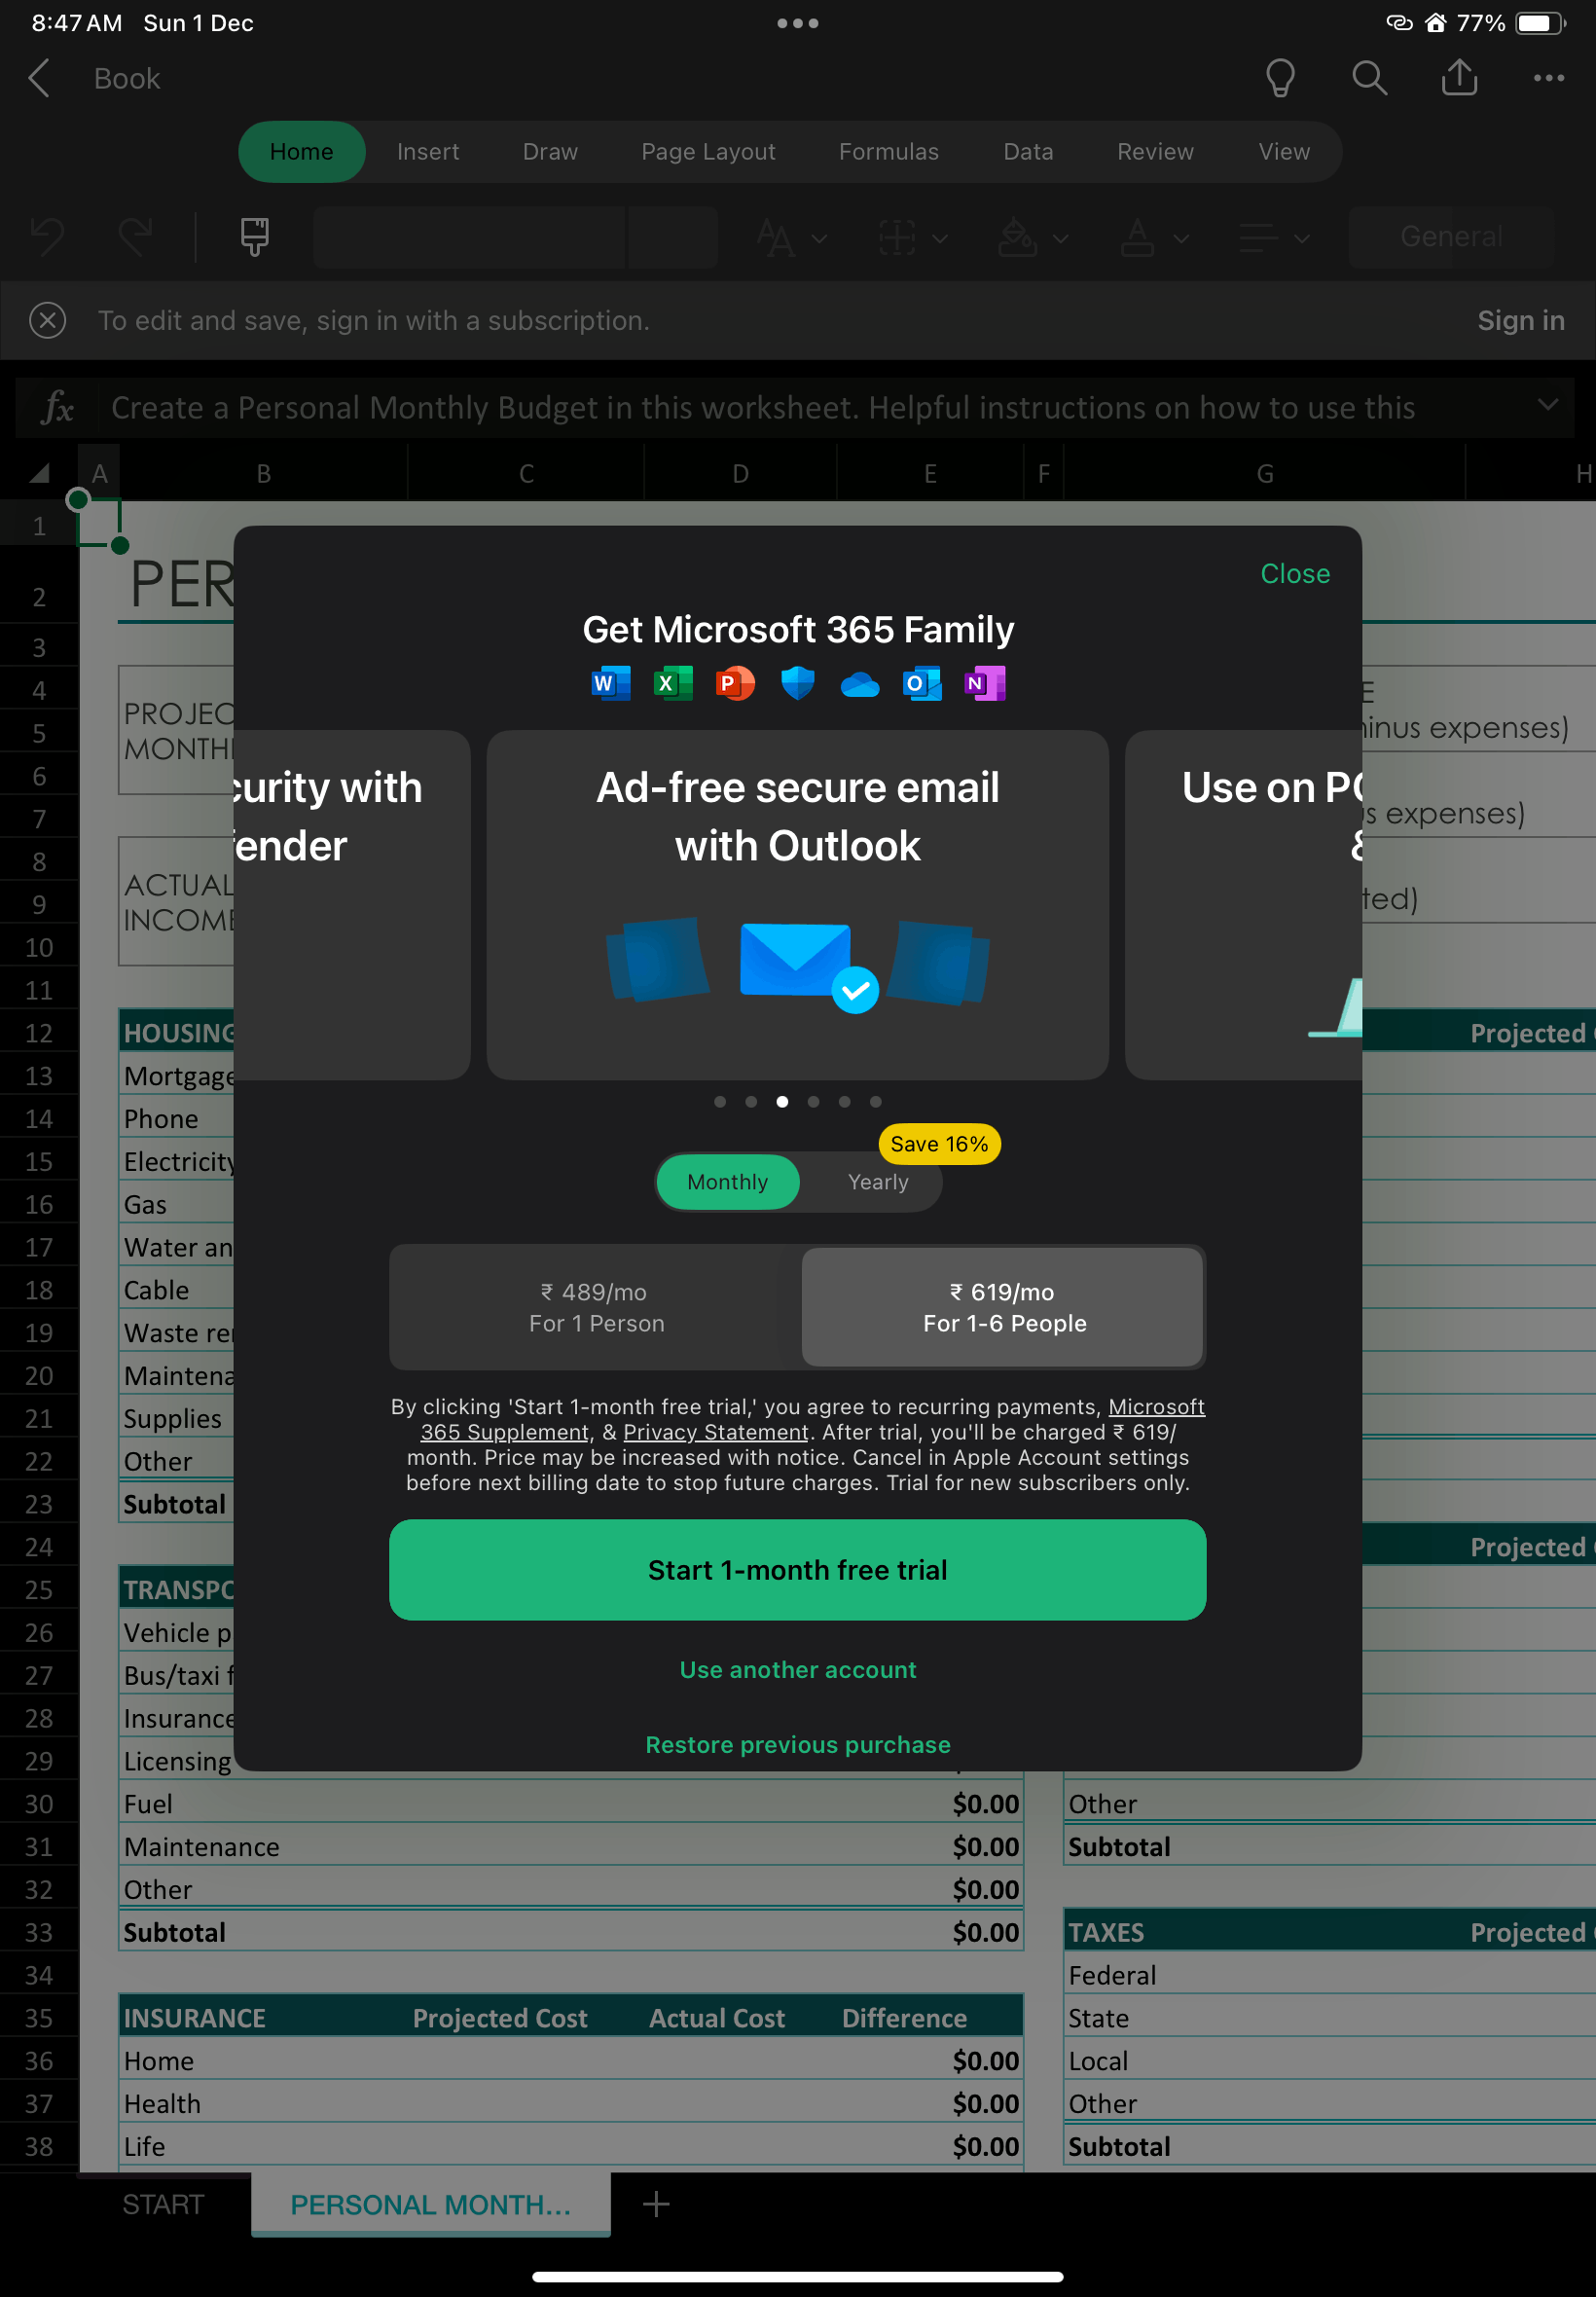
Task: Open the General number format box
Action: 1450,237
